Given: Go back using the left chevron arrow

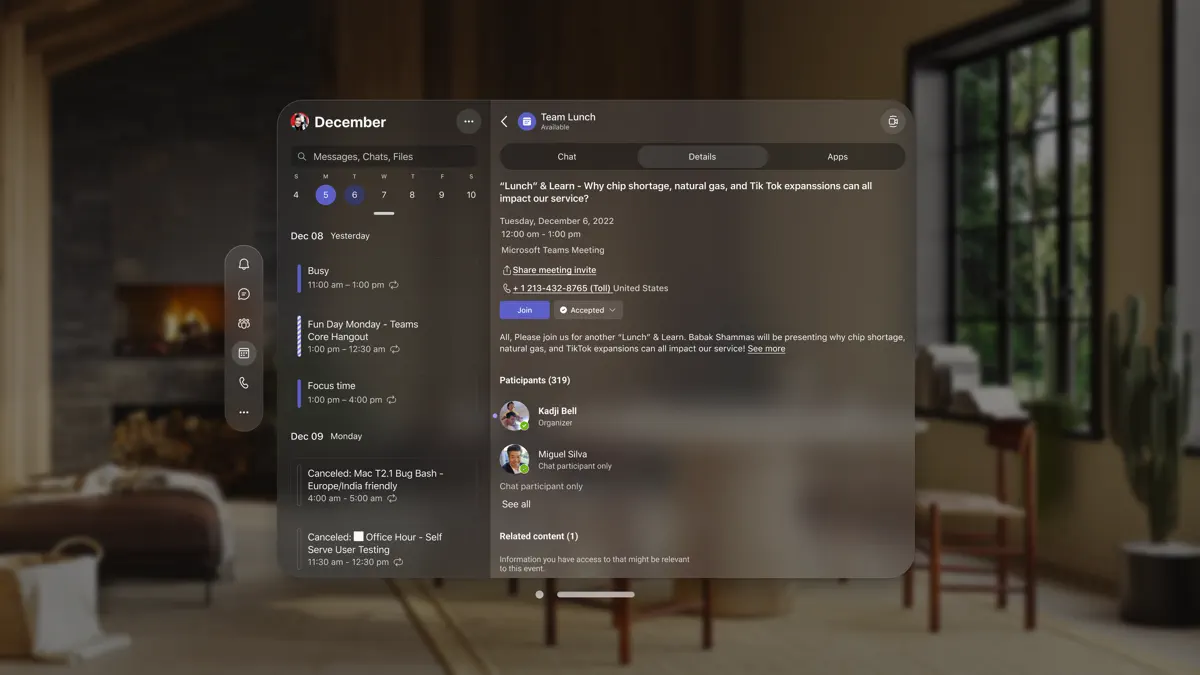Looking at the screenshot, I should pyautogui.click(x=504, y=120).
